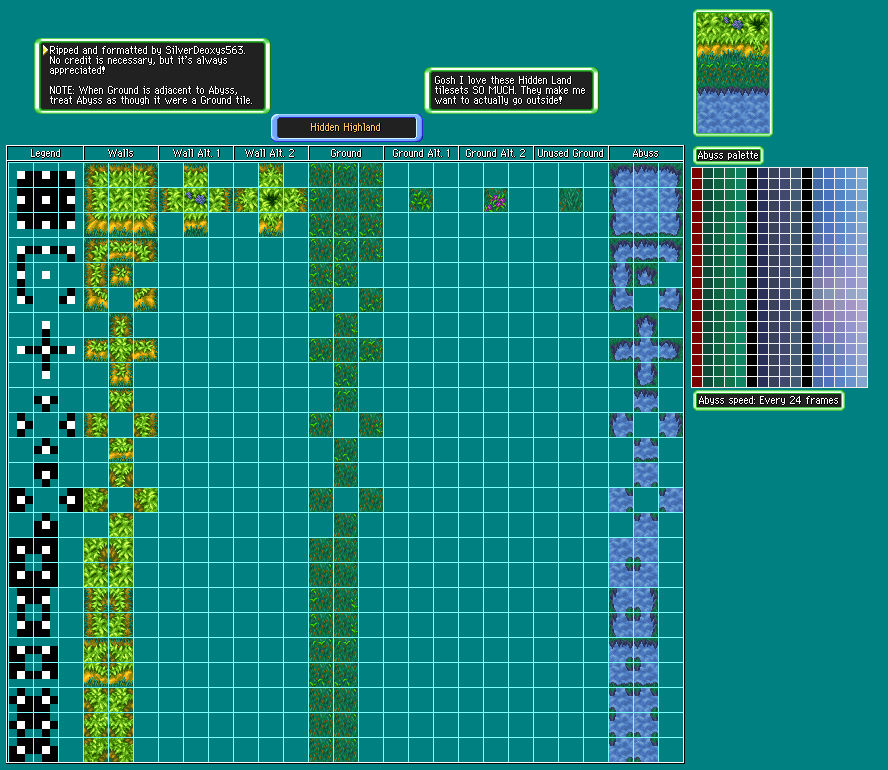Click the "Hidden Highland" title banner
This screenshot has height=770, width=888.
(347, 127)
